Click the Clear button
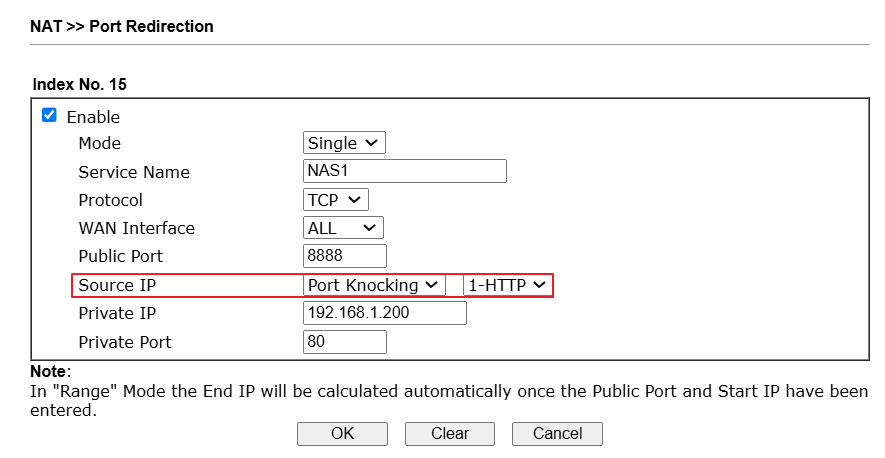Viewport: 885px width, 458px height. (x=450, y=434)
